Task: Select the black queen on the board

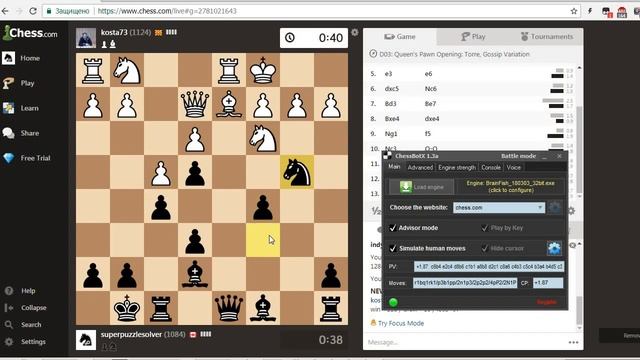Action: click(229, 308)
